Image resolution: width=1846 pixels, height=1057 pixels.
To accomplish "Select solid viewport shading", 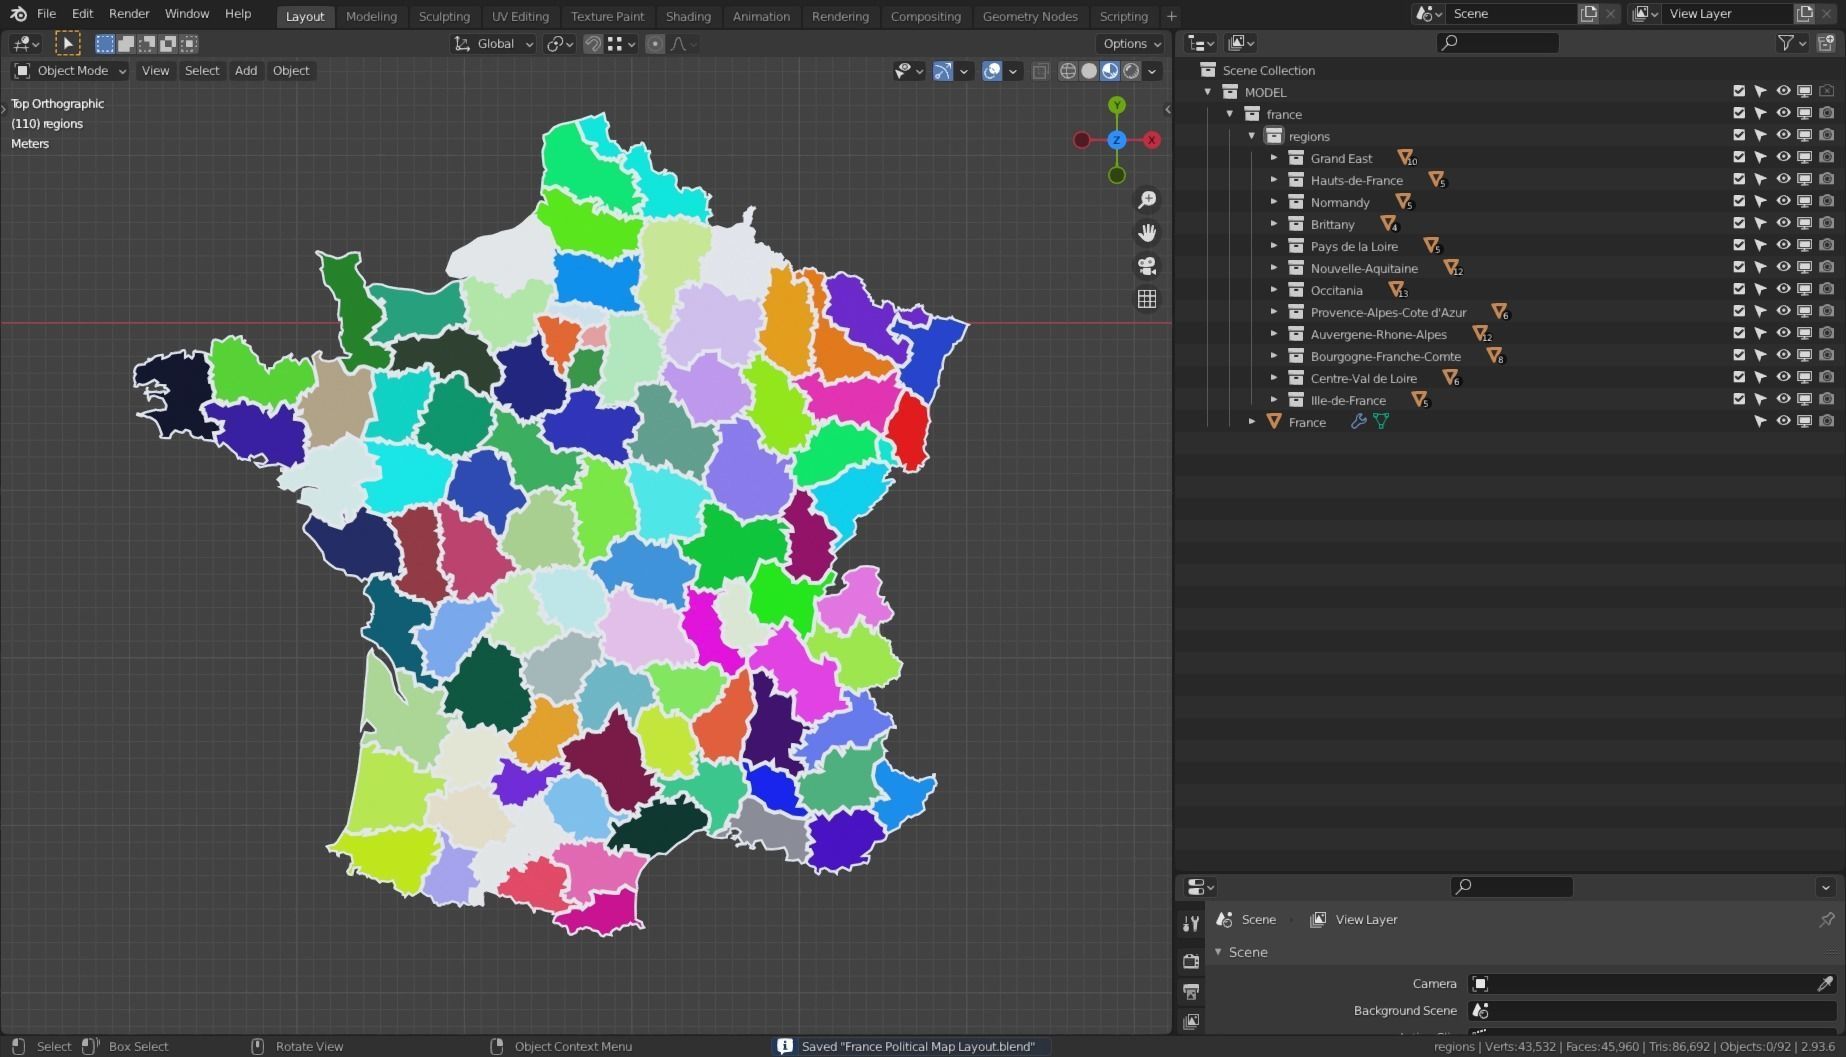I will click(1089, 71).
